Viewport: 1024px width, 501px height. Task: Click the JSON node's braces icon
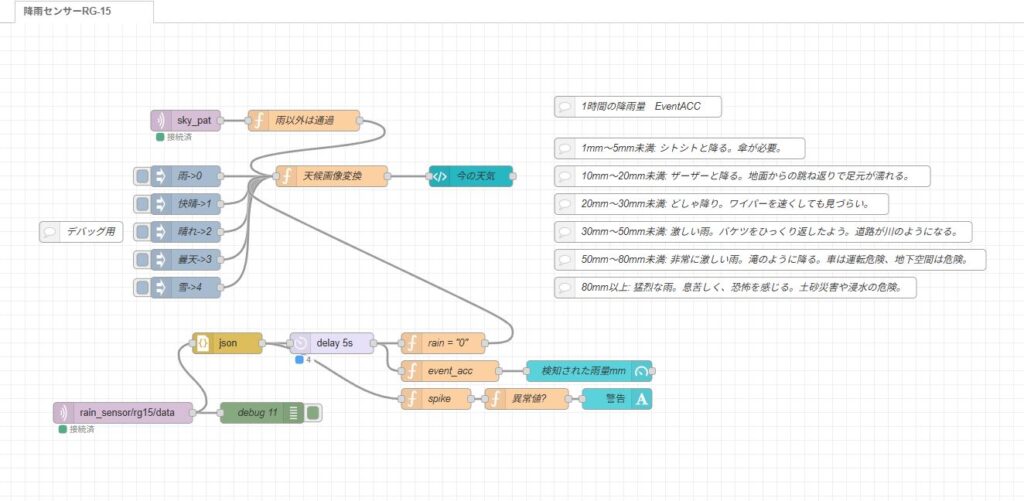pos(202,343)
